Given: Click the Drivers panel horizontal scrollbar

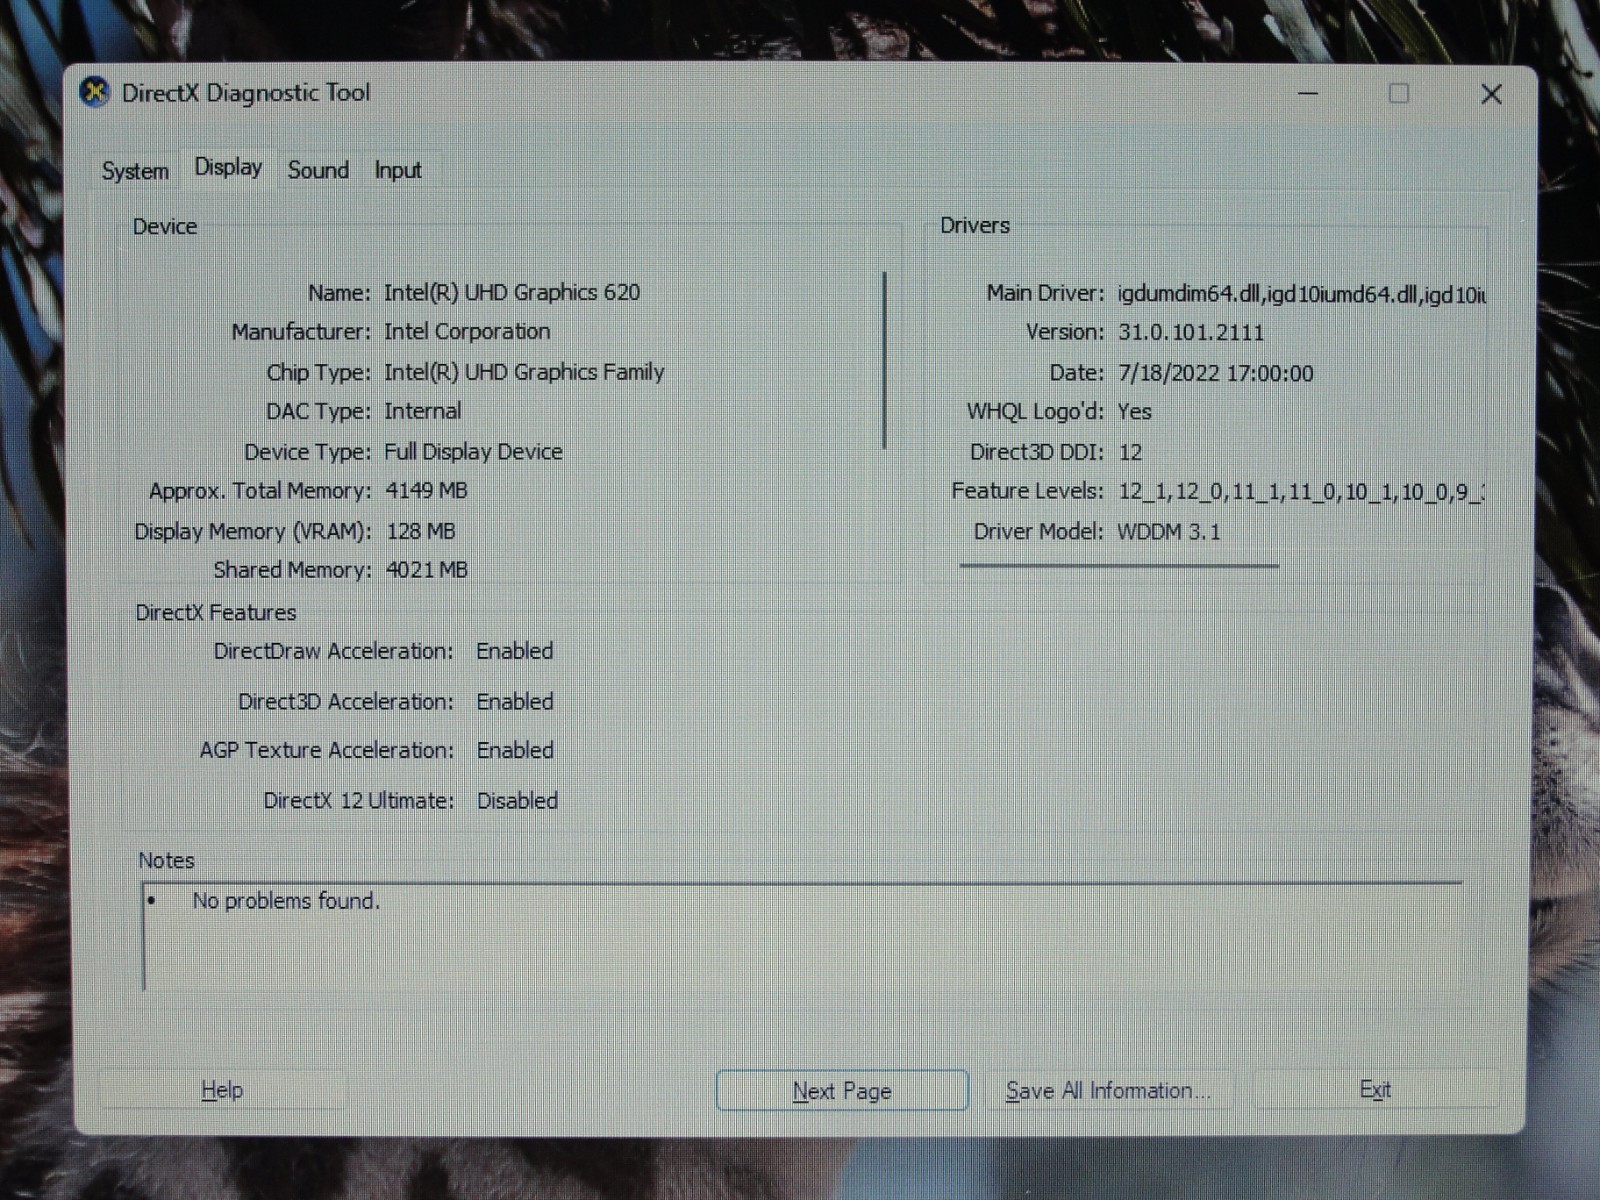Looking at the screenshot, I should point(1119,566).
